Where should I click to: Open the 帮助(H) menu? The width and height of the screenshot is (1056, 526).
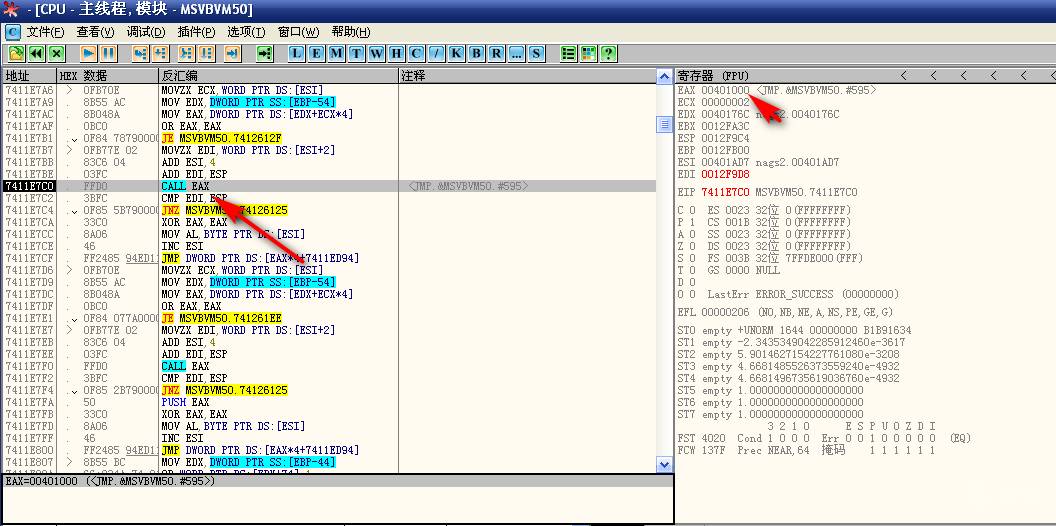click(350, 32)
